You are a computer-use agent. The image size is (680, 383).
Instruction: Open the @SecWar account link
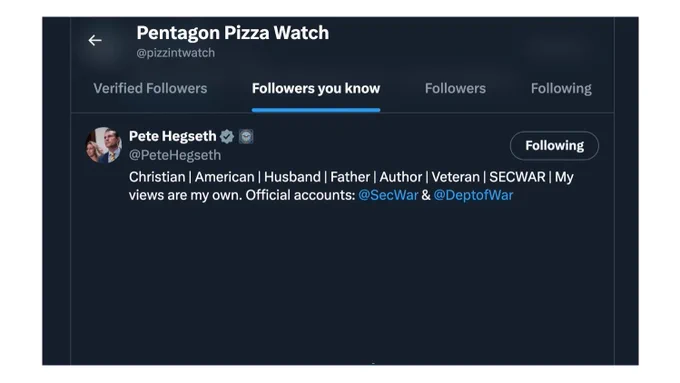(x=388, y=195)
